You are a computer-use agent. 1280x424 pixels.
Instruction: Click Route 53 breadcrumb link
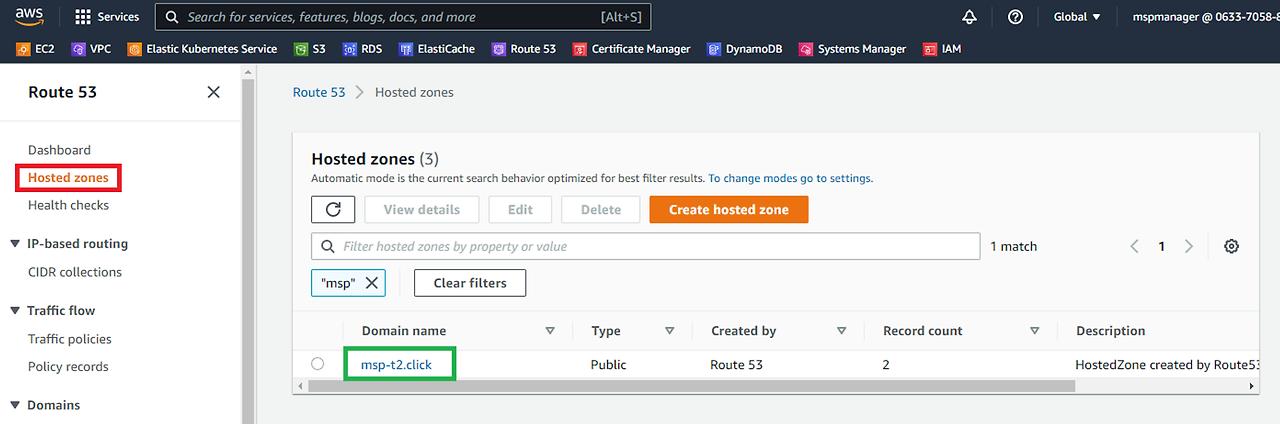(x=319, y=92)
